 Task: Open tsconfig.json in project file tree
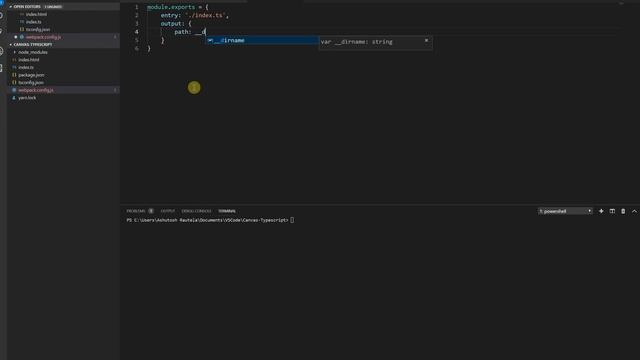pyautogui.click(x=31, y=82)
